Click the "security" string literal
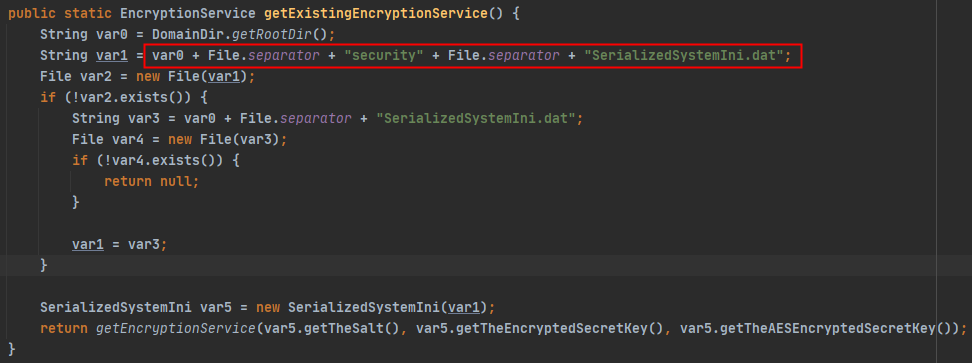The image size is (972, 363). [384, 56]
